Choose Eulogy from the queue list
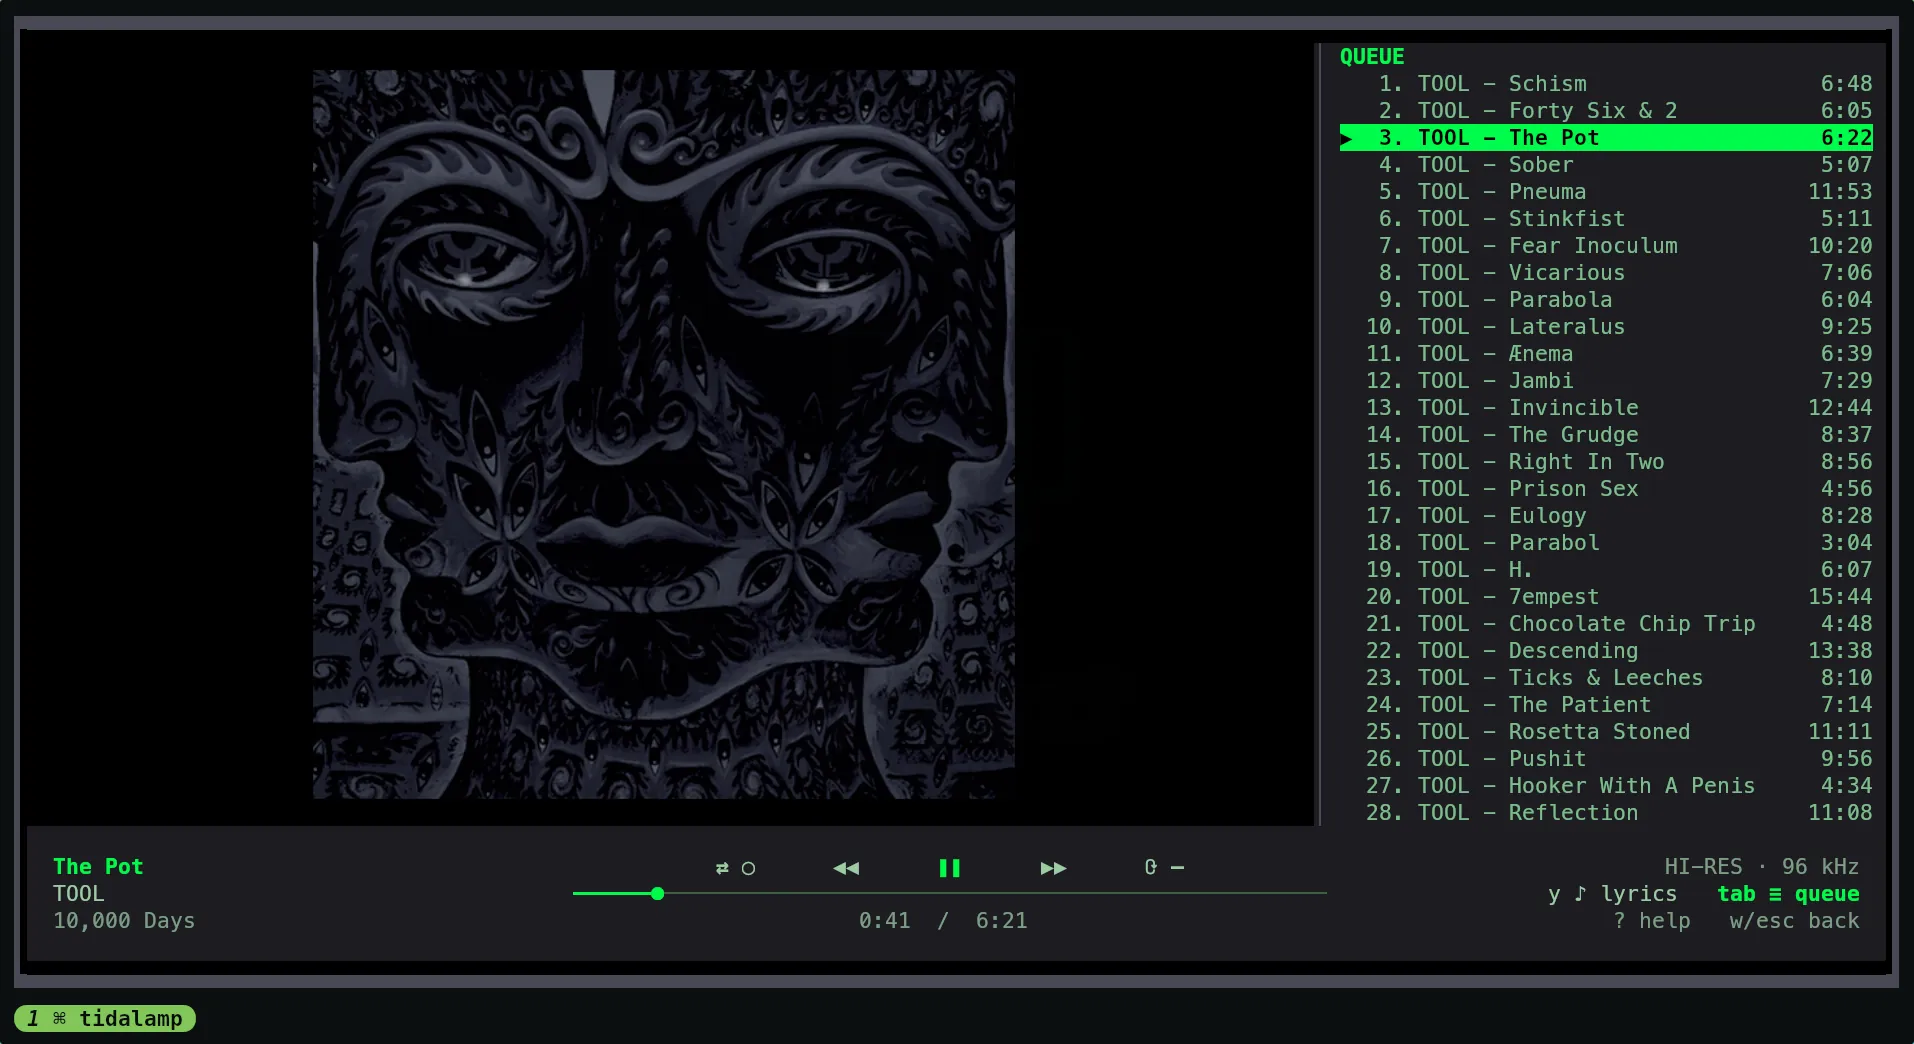Screen dimensions: 1914x1044 [1606, 516]
